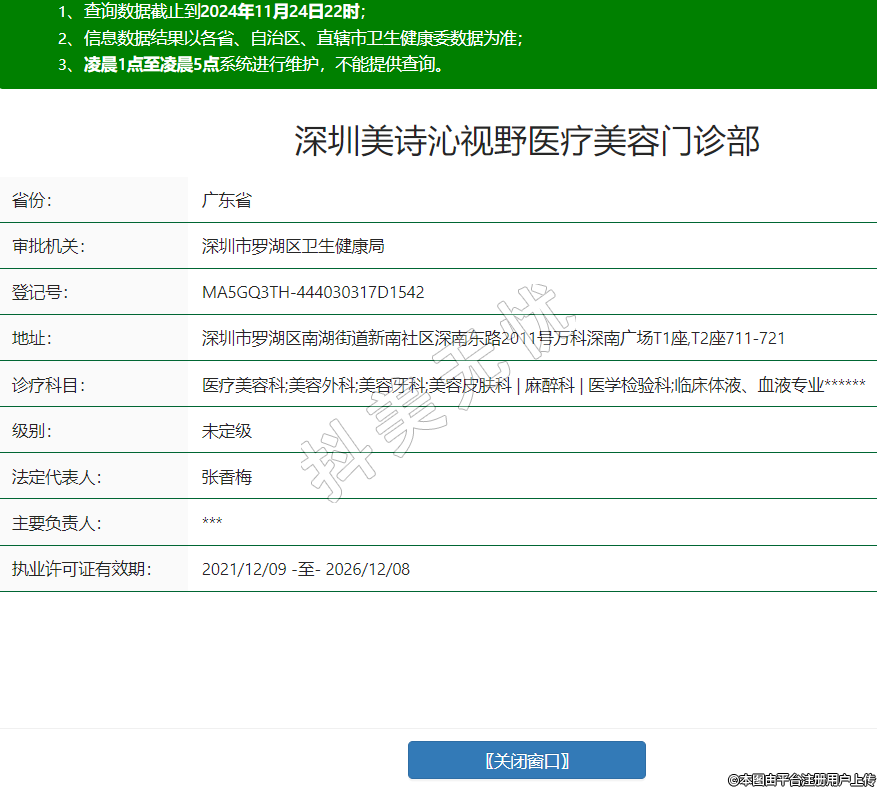The width and height of the screenshot is (877, 787).
Task: Click the 广东省 province value
Action: (226, 200)
